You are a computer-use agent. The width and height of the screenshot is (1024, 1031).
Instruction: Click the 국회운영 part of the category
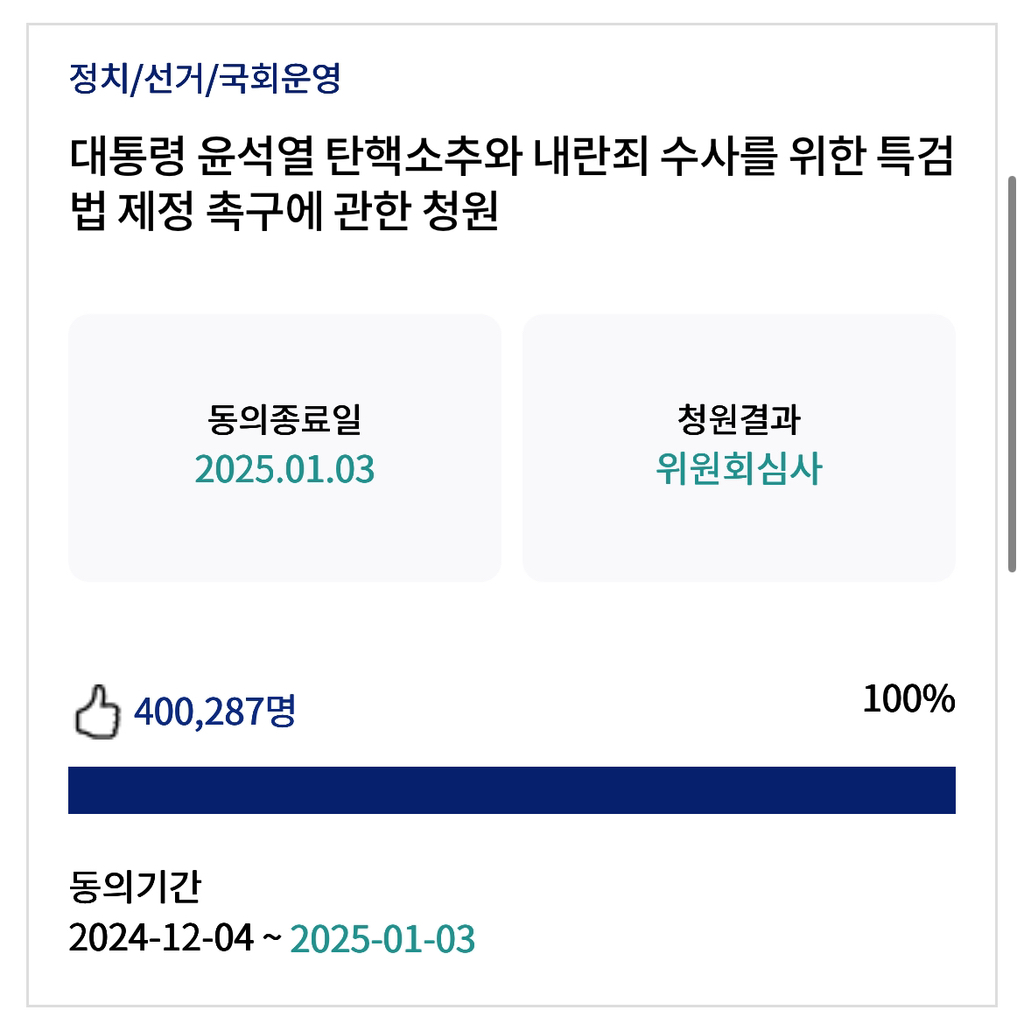(x=280, y=79)
